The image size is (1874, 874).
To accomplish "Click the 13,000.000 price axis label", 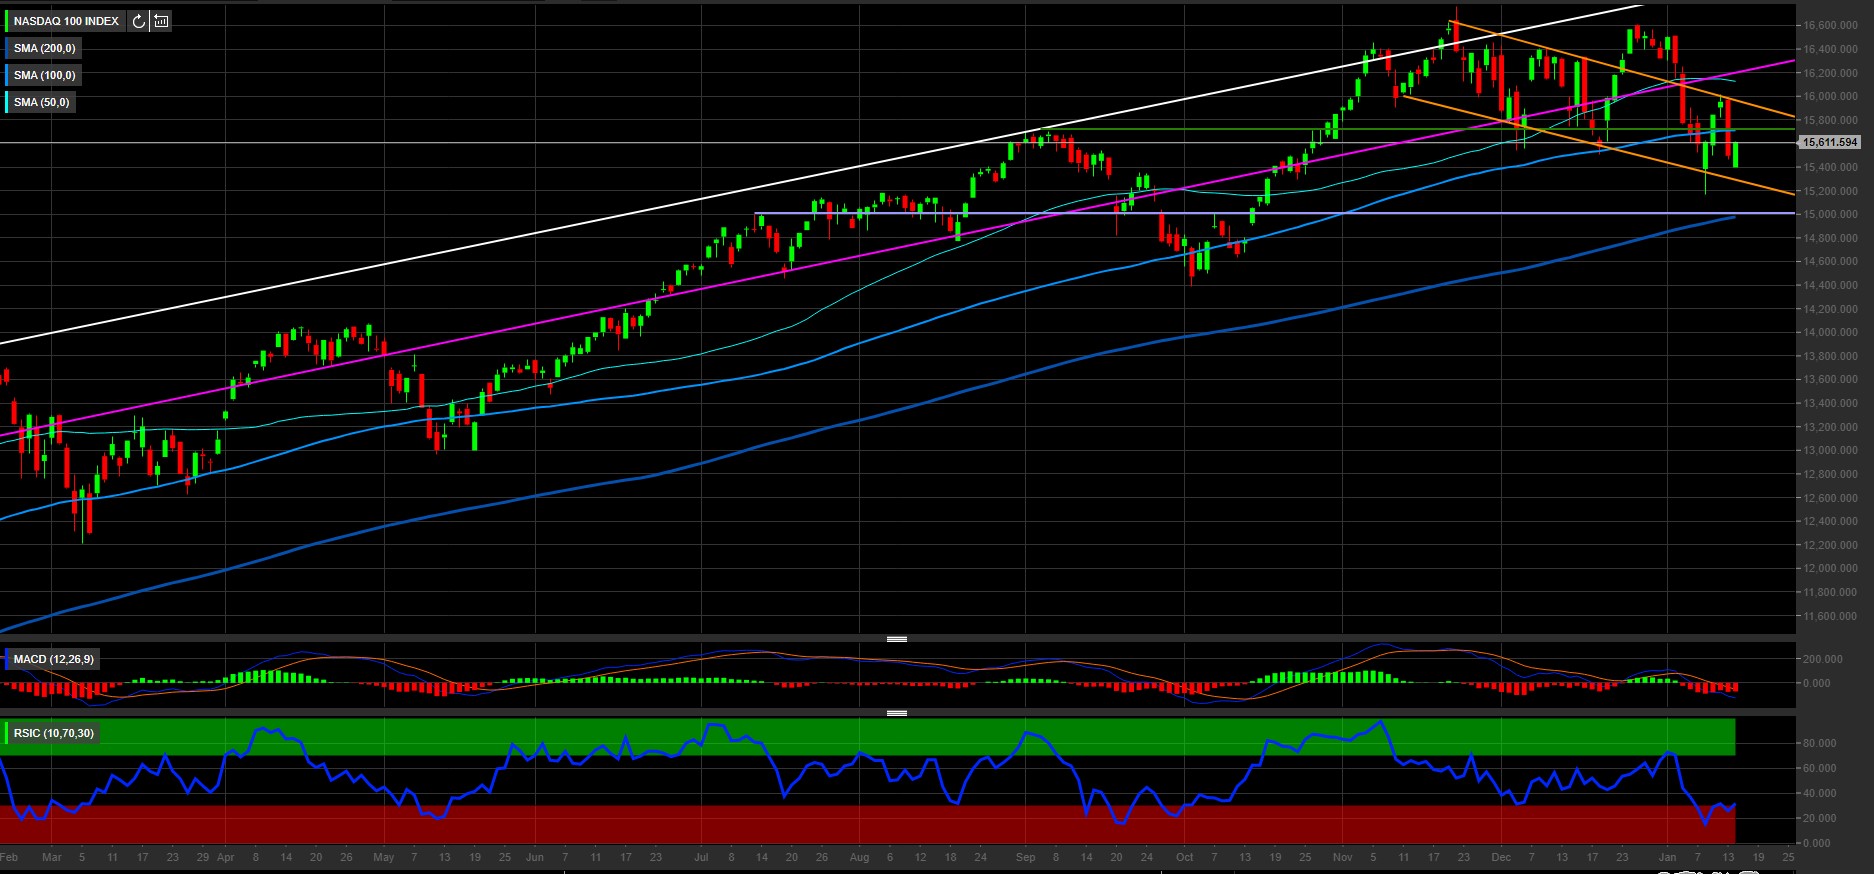I will (1831, 450).
